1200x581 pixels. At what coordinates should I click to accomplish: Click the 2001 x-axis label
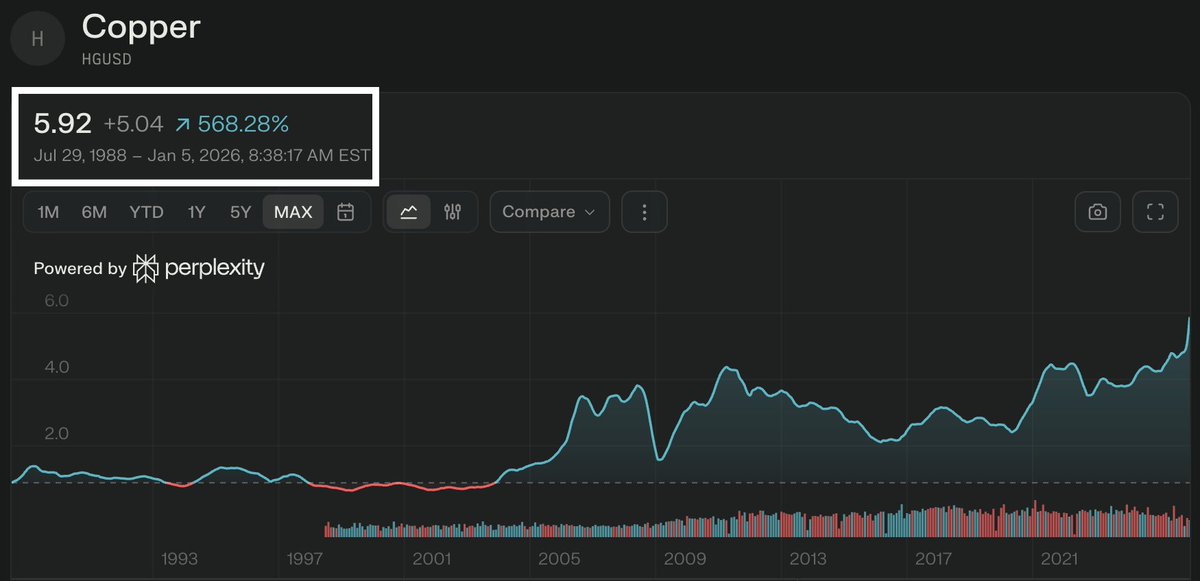click(431, 559)
